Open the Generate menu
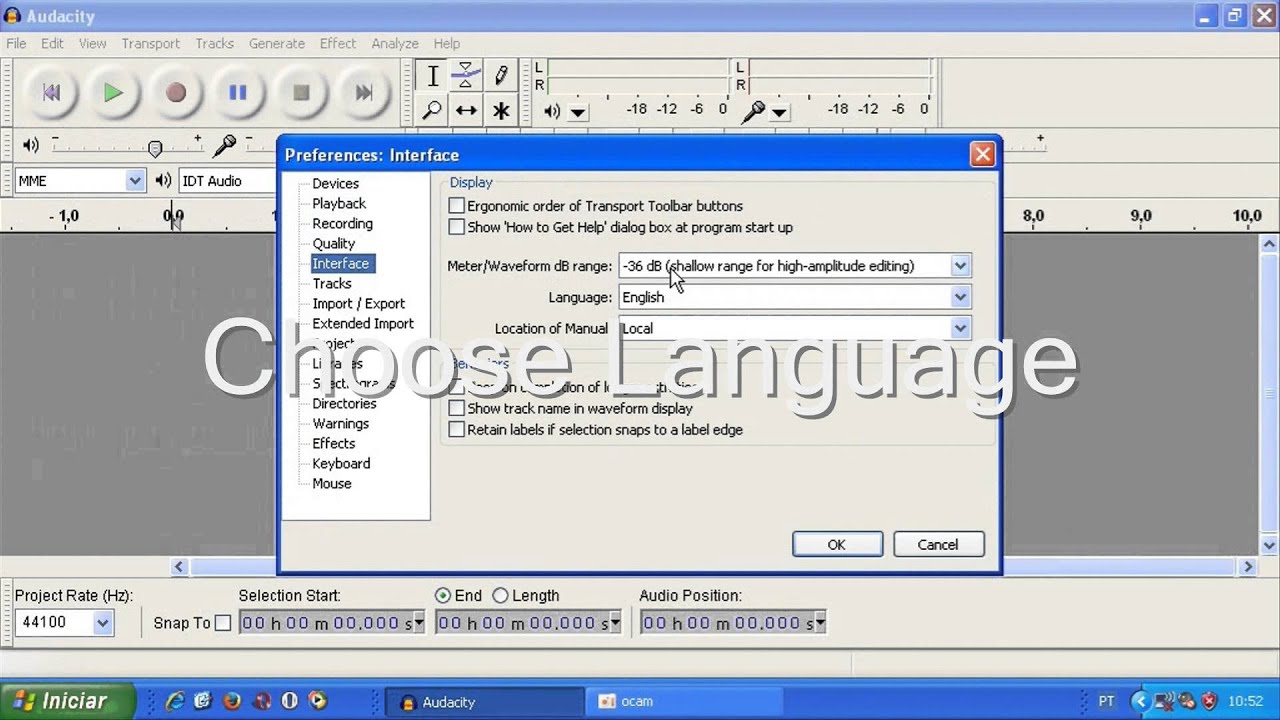The image size is (1280, 720). pos(277,43)
